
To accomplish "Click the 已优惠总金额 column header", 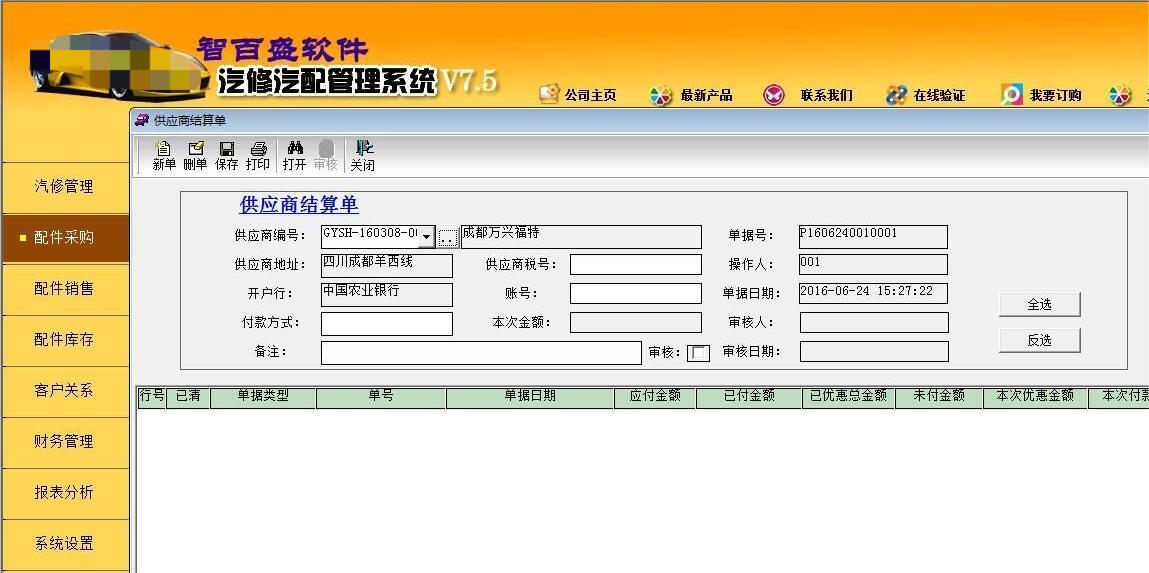I will click(x=849, y=396).
